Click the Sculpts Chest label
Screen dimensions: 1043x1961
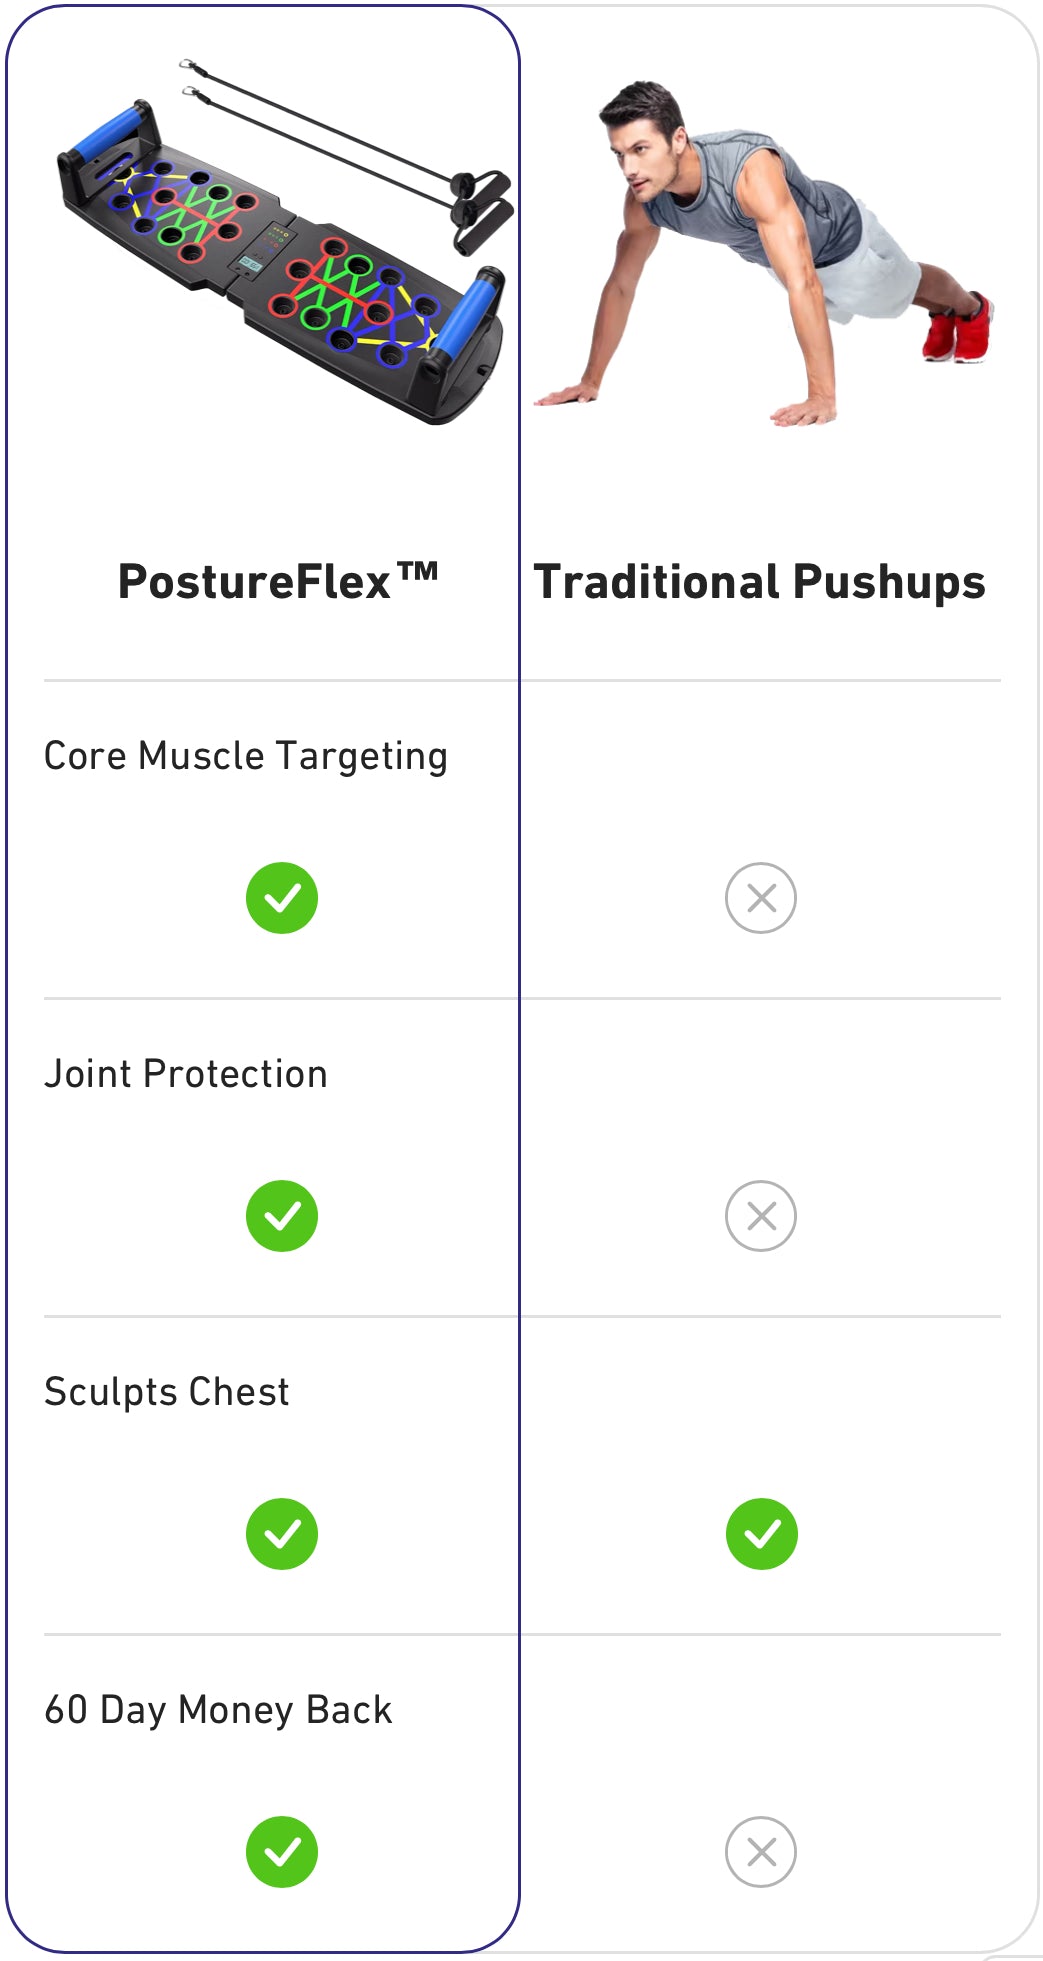click(x=167, y=1392)
